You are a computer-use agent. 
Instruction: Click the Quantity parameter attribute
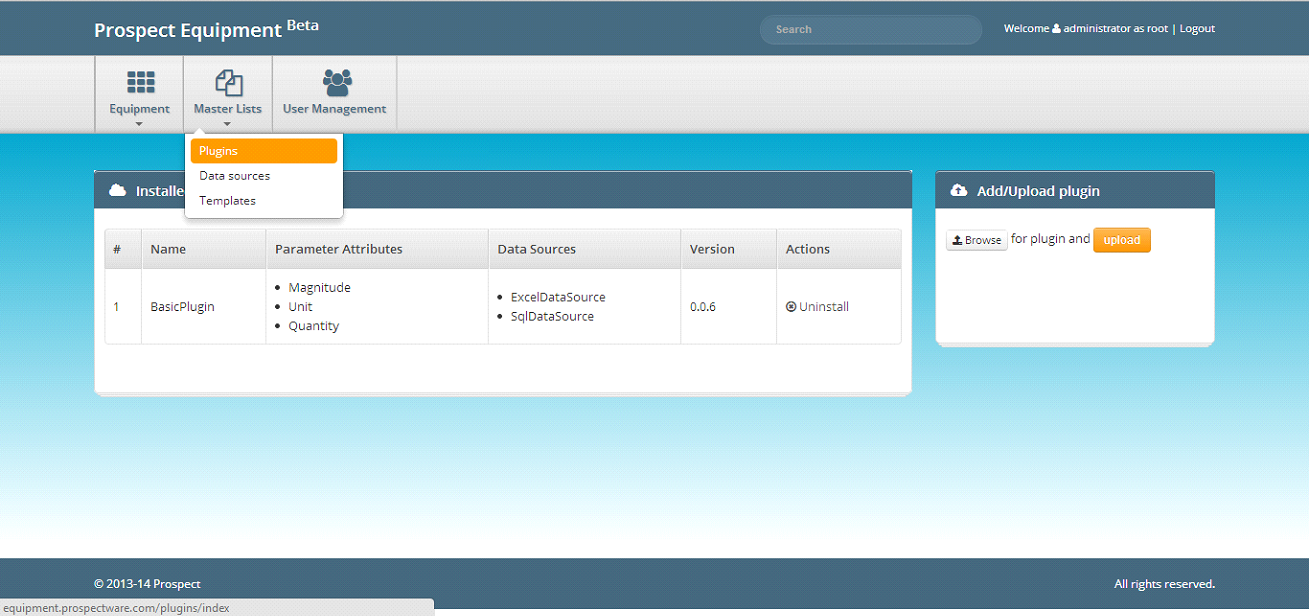[314, 326]
